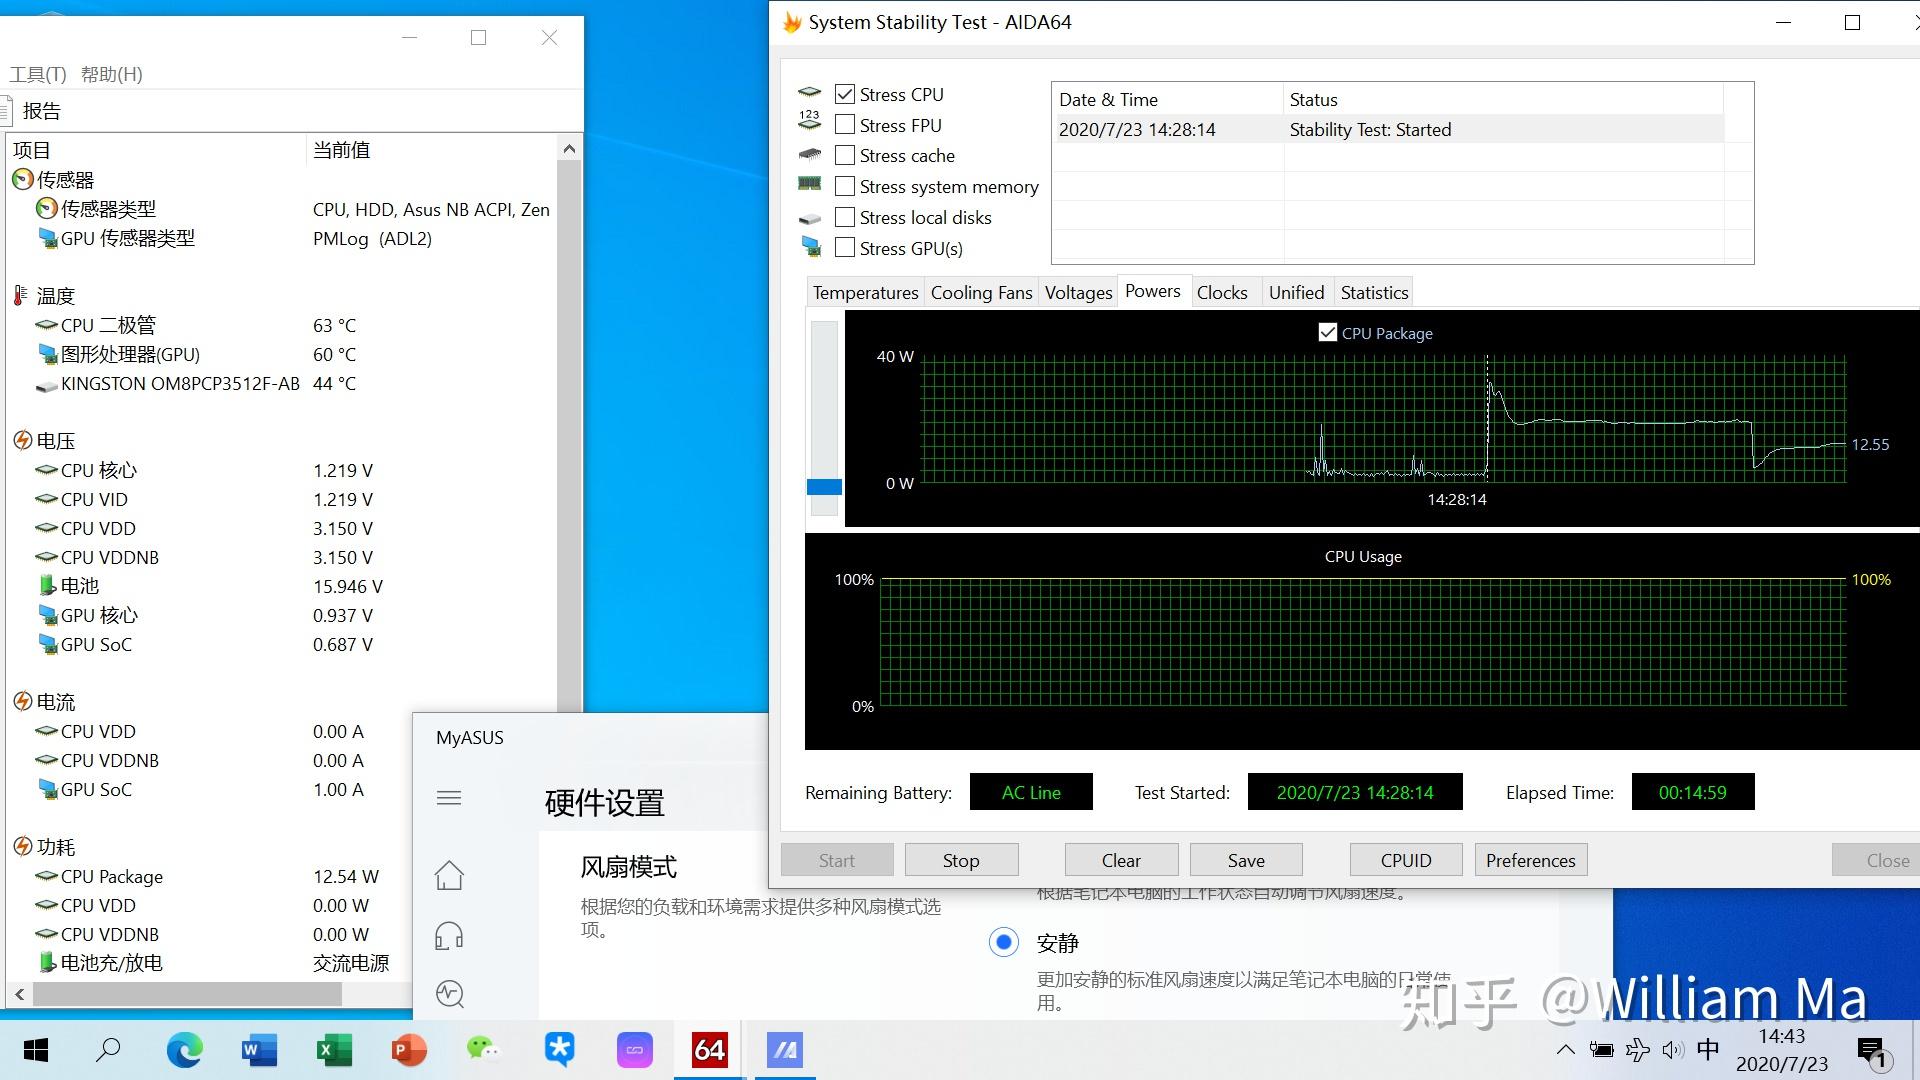Select the 传感器 sensor heading
1920x1080 pixels.
65,180
